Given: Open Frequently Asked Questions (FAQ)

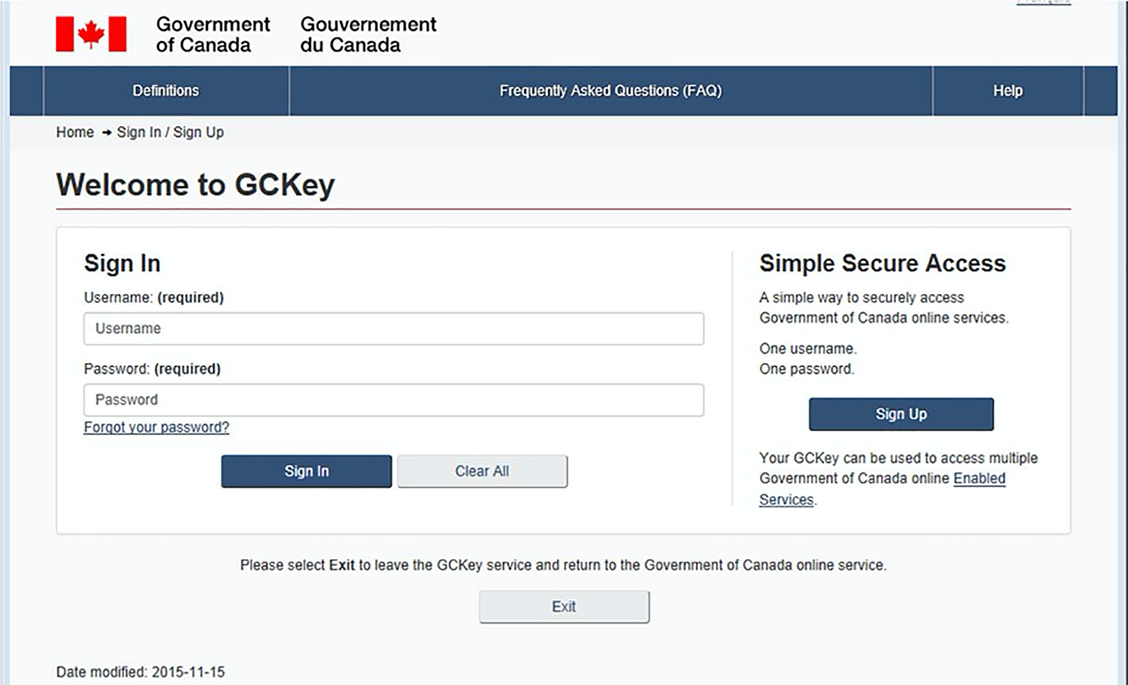Looking at the screenshot, I should tap(610, 91).
